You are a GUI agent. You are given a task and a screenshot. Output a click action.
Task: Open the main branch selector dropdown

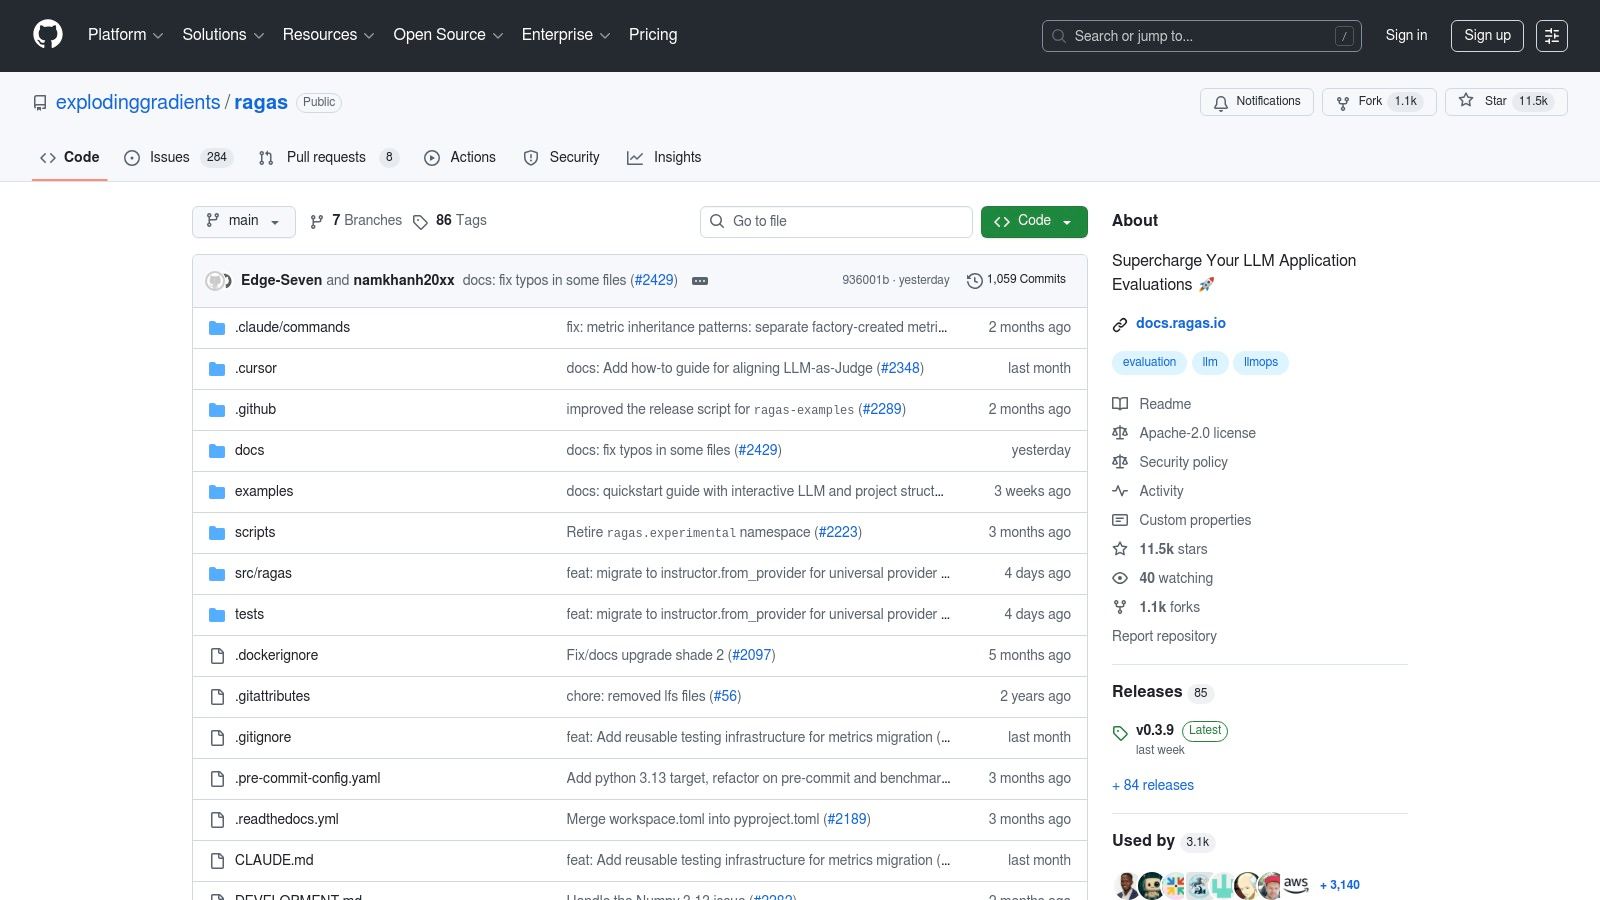[x=244, y=221]
